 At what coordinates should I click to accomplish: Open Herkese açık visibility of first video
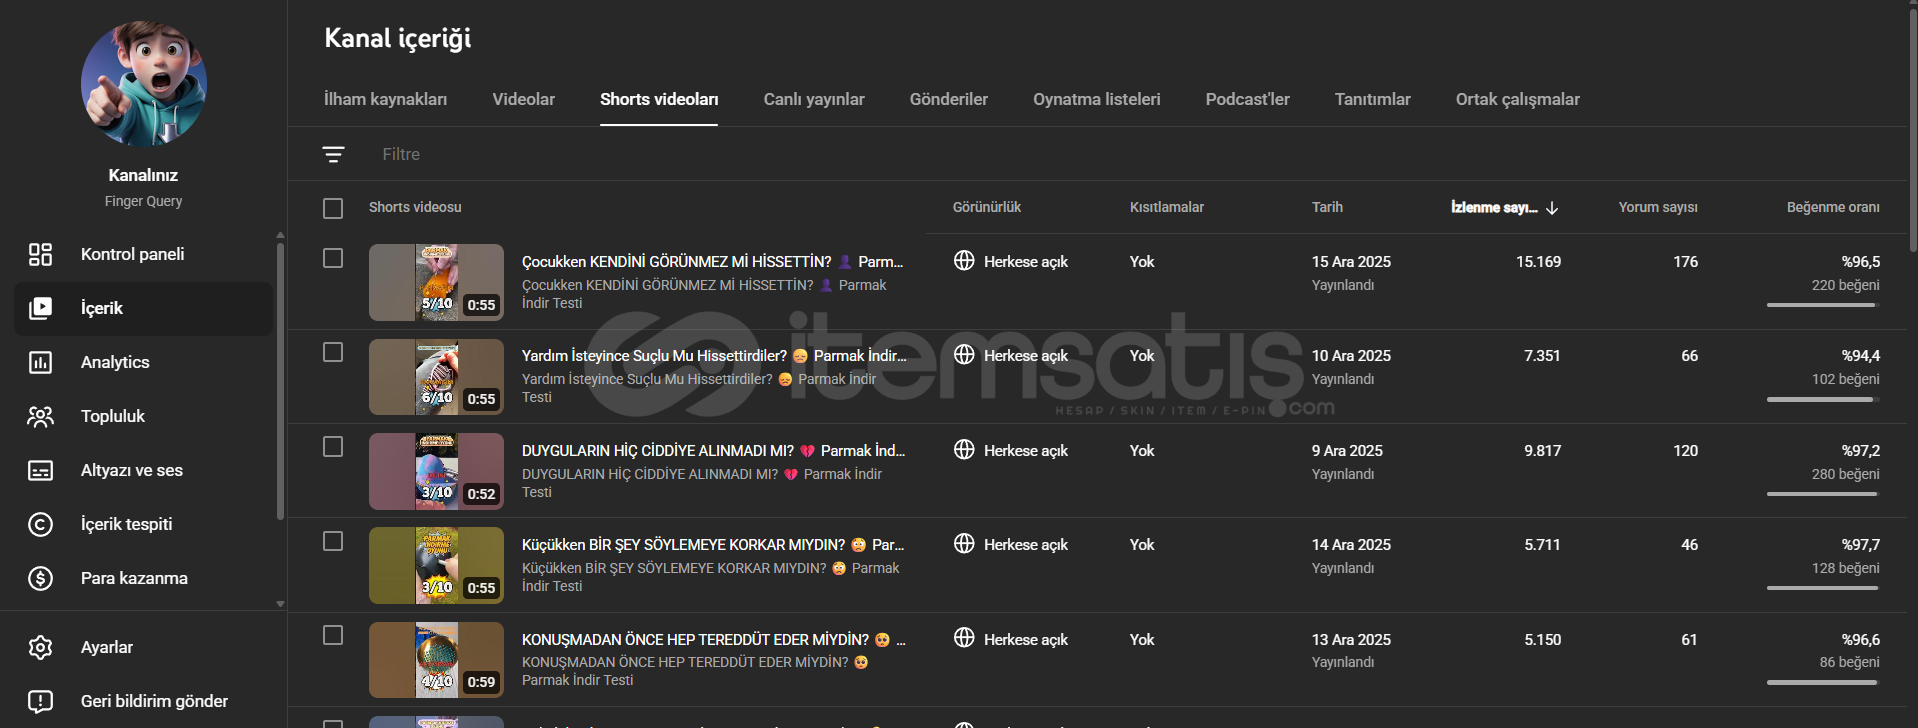tap(1011, 262)
